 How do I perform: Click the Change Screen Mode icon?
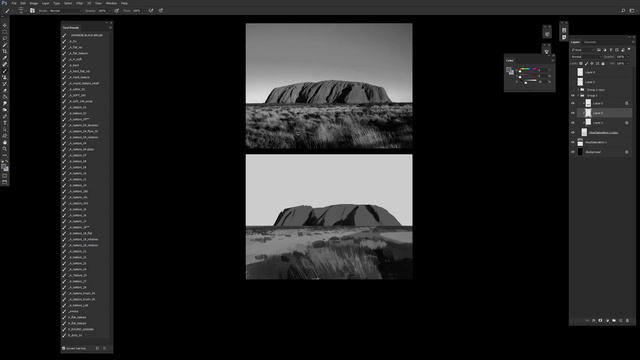click(5, 182)
